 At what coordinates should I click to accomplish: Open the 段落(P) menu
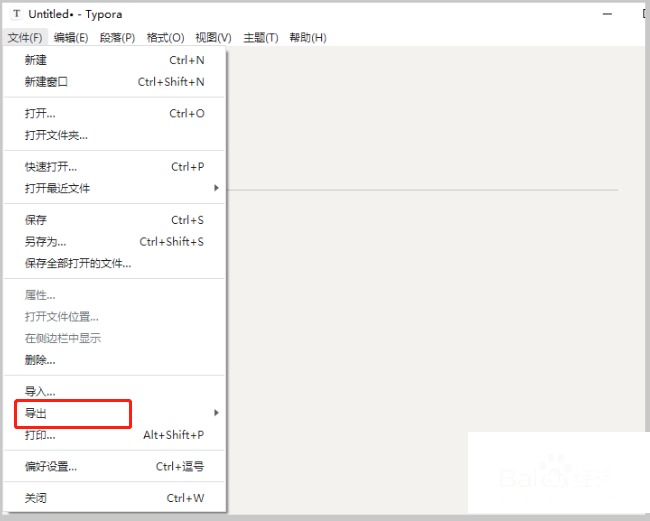coord(117,38)
